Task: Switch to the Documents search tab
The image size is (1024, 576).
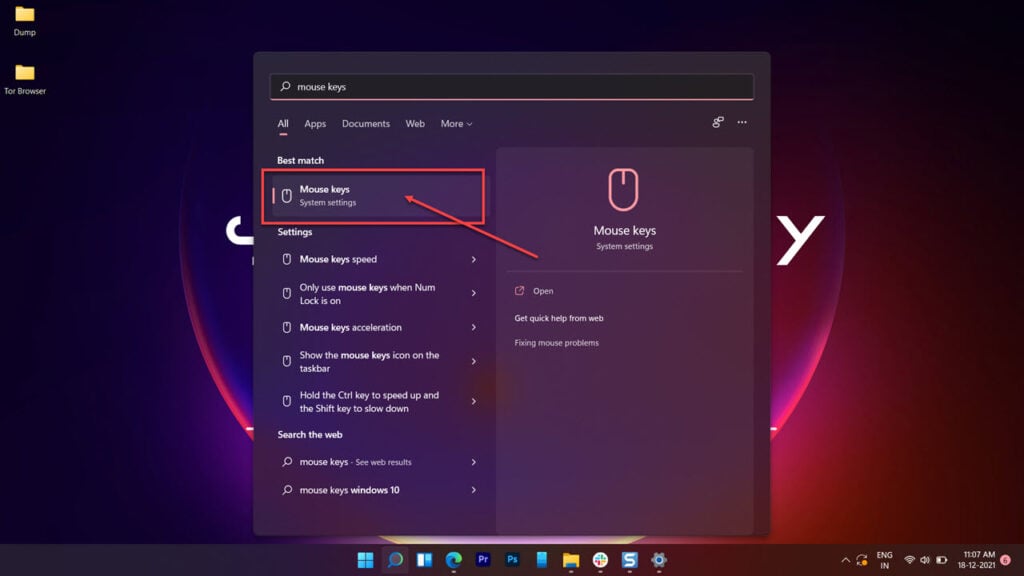Action: [366, 123]
